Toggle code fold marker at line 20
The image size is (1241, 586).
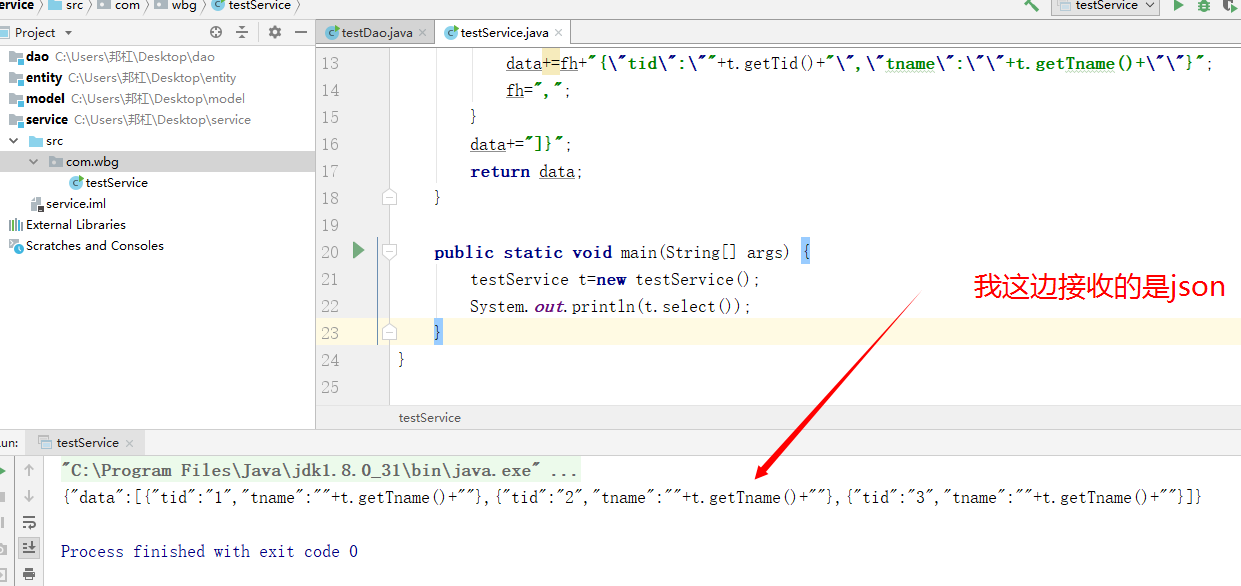[x=390, y=251]
